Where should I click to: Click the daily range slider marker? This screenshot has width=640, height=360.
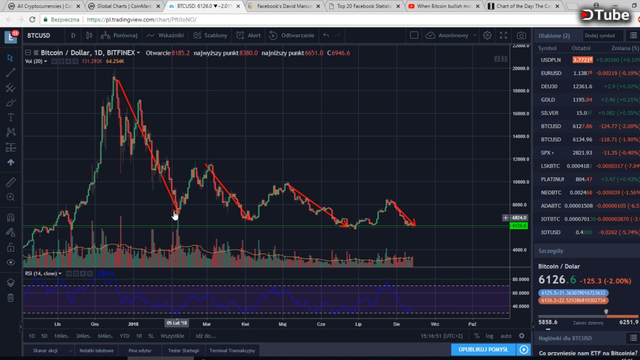(606, 311)
